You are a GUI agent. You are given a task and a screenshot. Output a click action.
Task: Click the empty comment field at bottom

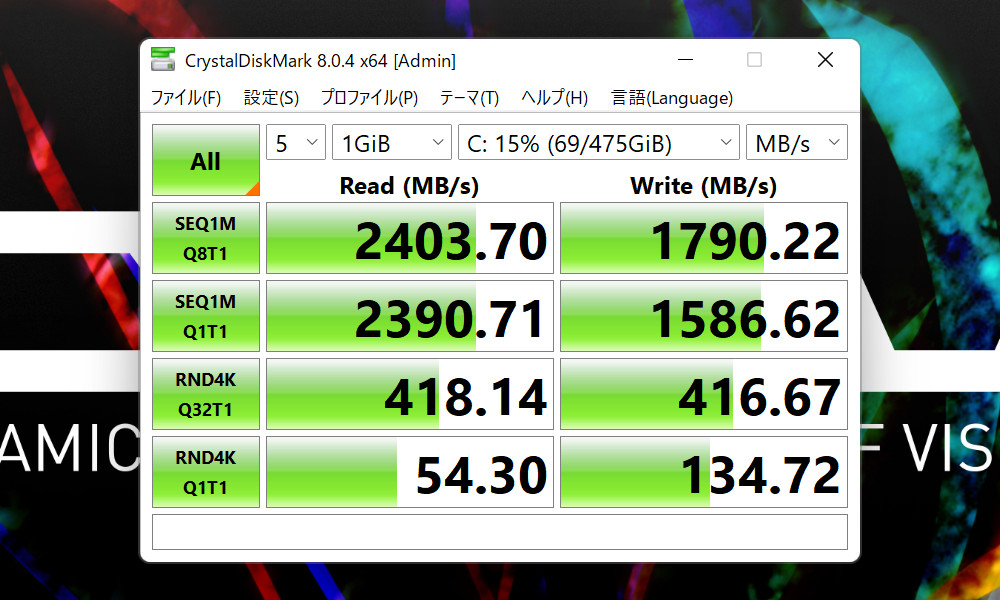(x=499, y=532)
